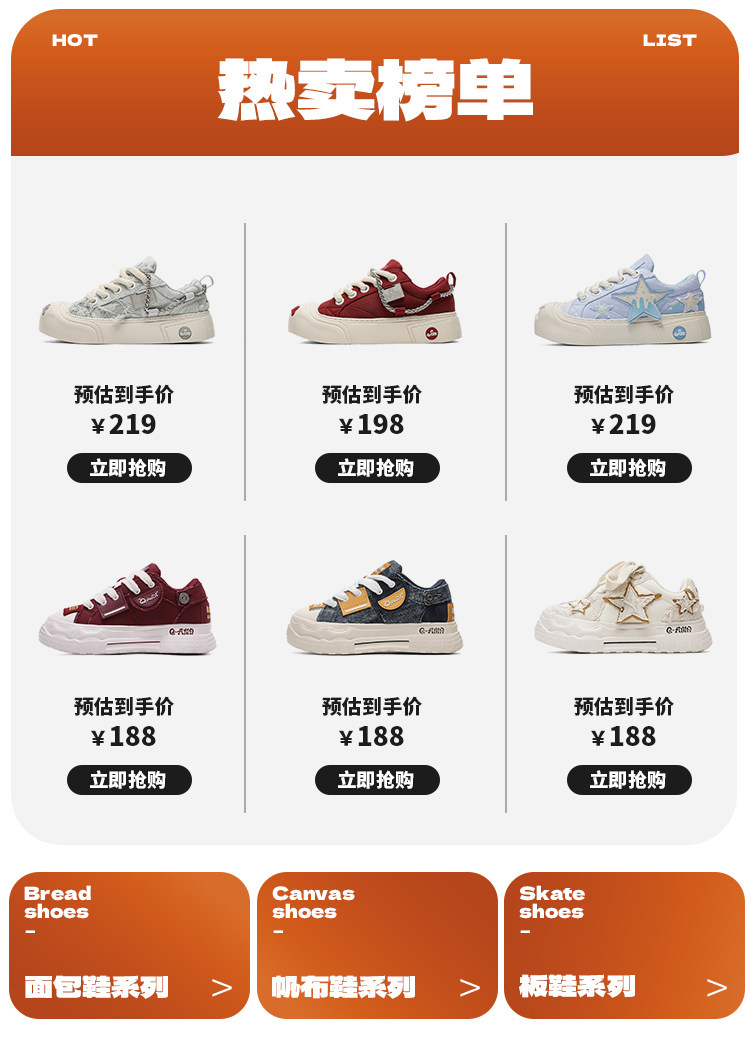Click 立即抢购 under the cream star sneaker
This screenshot has height=1051, width=750.
629,780
